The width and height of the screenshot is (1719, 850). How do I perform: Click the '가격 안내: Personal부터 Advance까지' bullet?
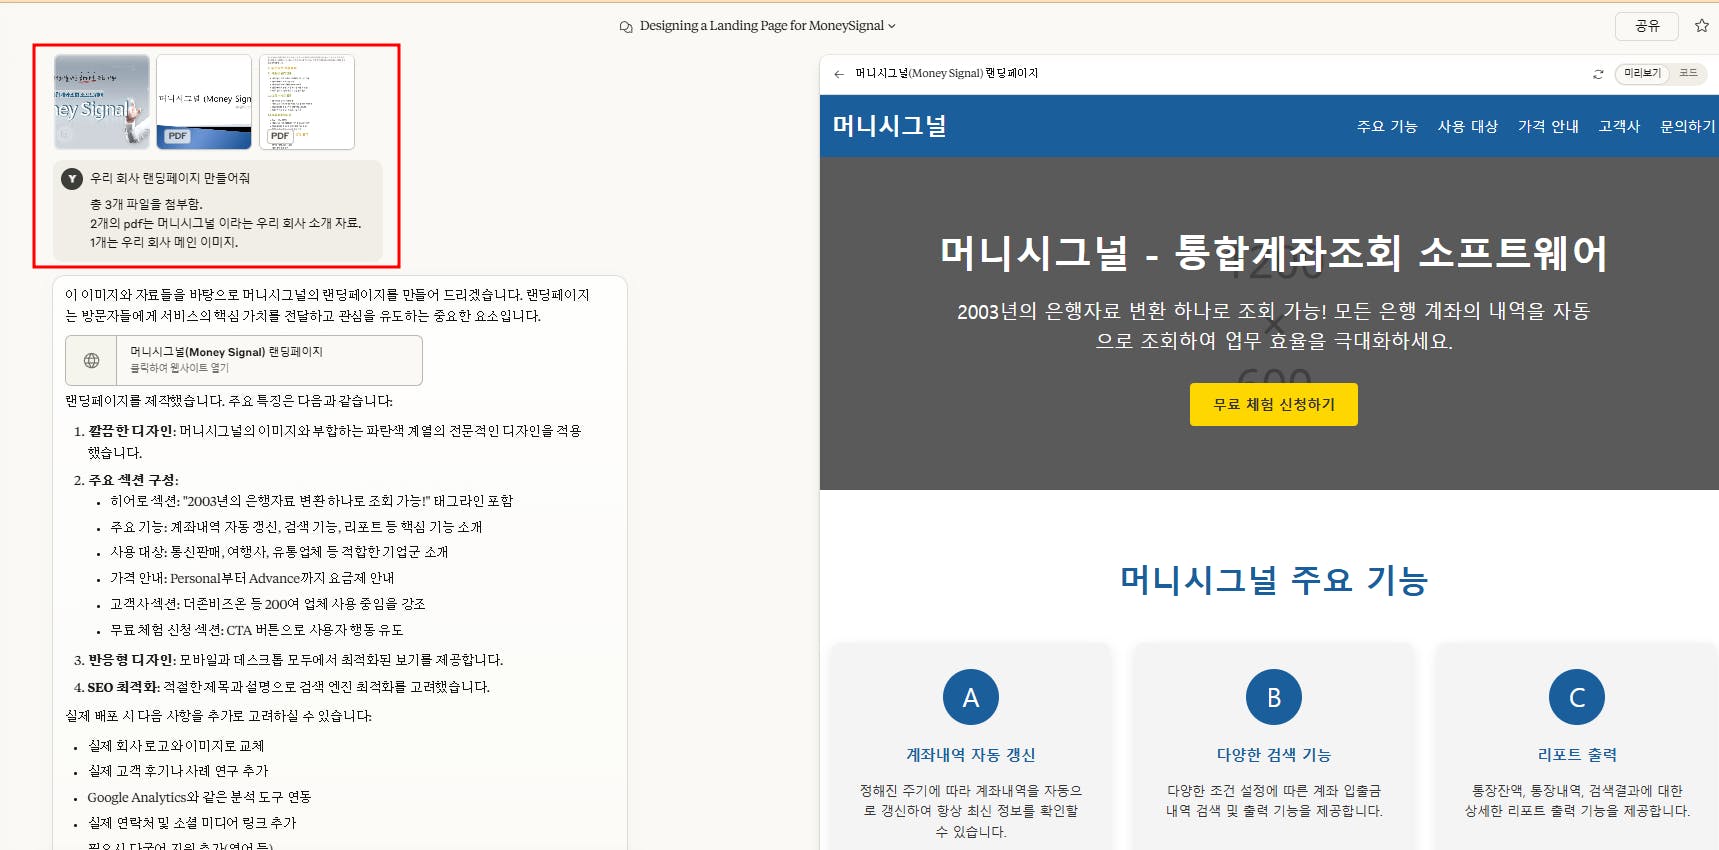point(252,578)
